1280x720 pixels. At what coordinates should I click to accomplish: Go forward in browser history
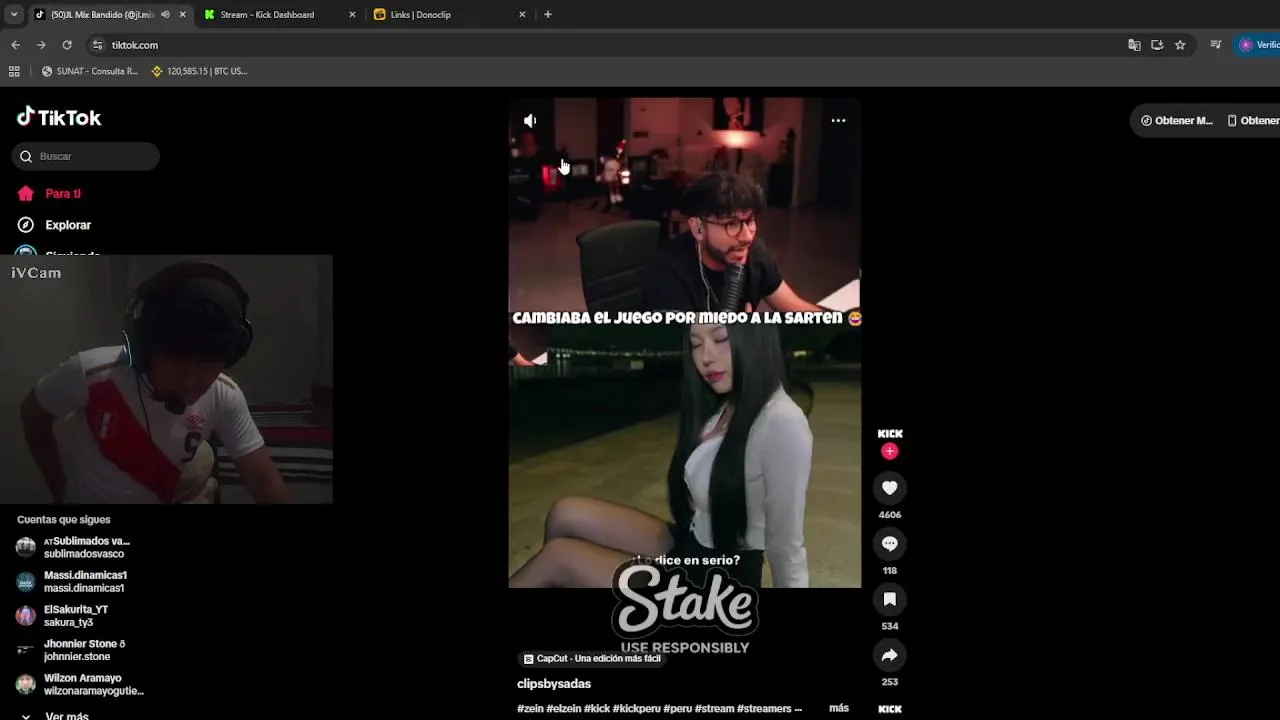coord(41,45)
